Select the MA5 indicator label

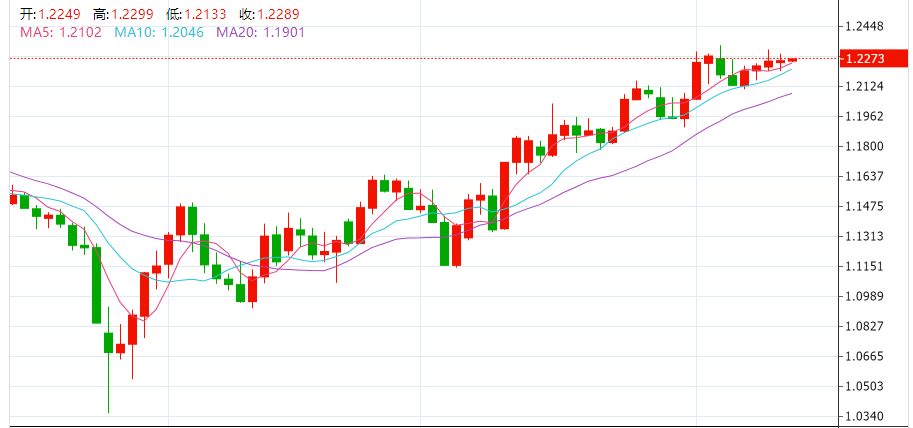57,32
